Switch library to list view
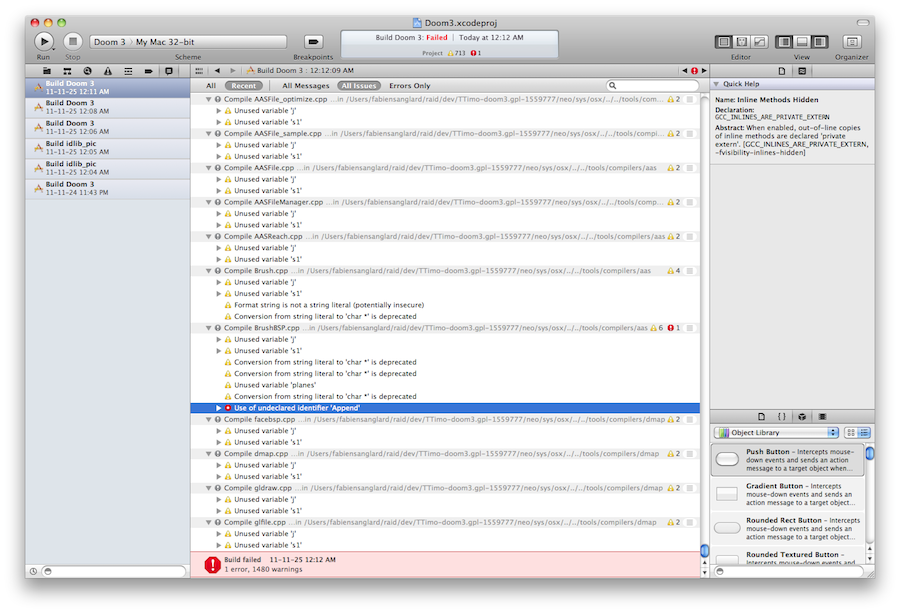The height and width of the screenshot is (613, 900). pos(864,433)
